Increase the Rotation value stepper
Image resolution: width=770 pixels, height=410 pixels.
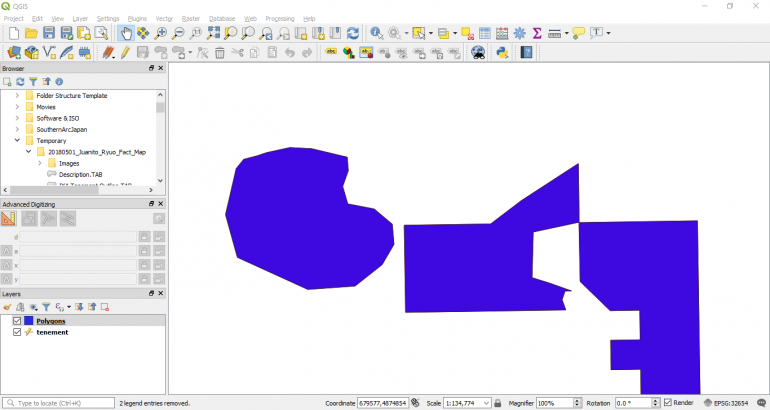(655, 401)
